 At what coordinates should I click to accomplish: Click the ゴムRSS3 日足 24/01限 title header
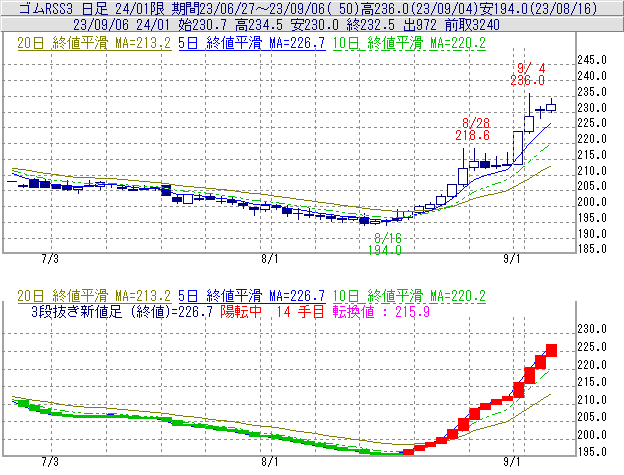[x=92, y=8]
